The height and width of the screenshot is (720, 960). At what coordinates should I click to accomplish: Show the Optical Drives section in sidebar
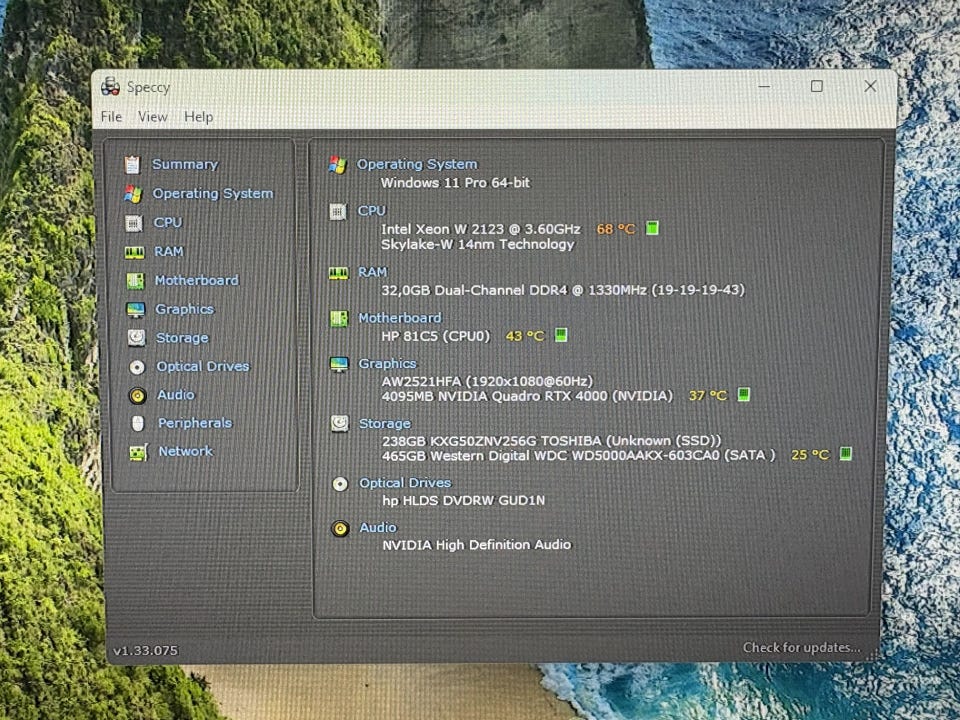pos(203,366)
